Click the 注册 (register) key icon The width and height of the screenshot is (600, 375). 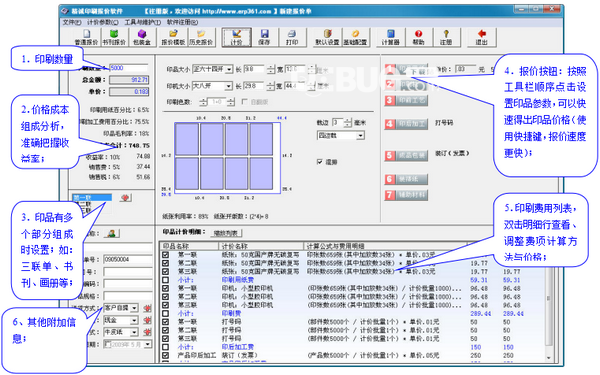(446, 38)
